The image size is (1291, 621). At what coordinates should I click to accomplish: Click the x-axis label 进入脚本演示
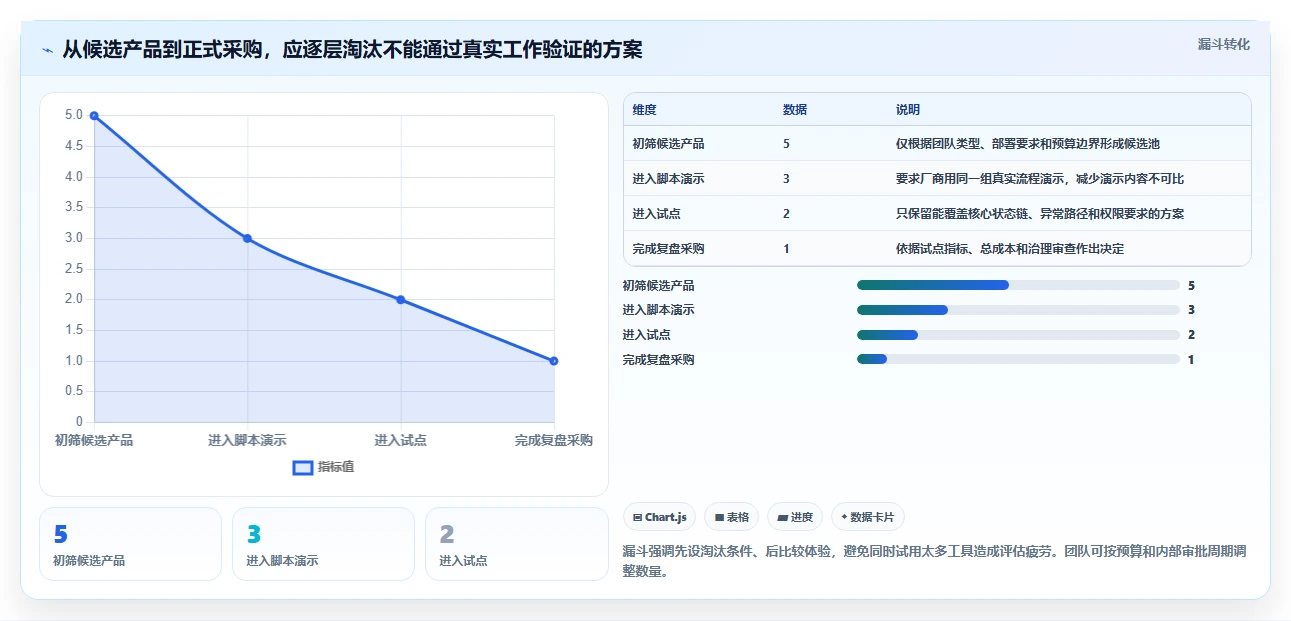[x=247, y=440]
